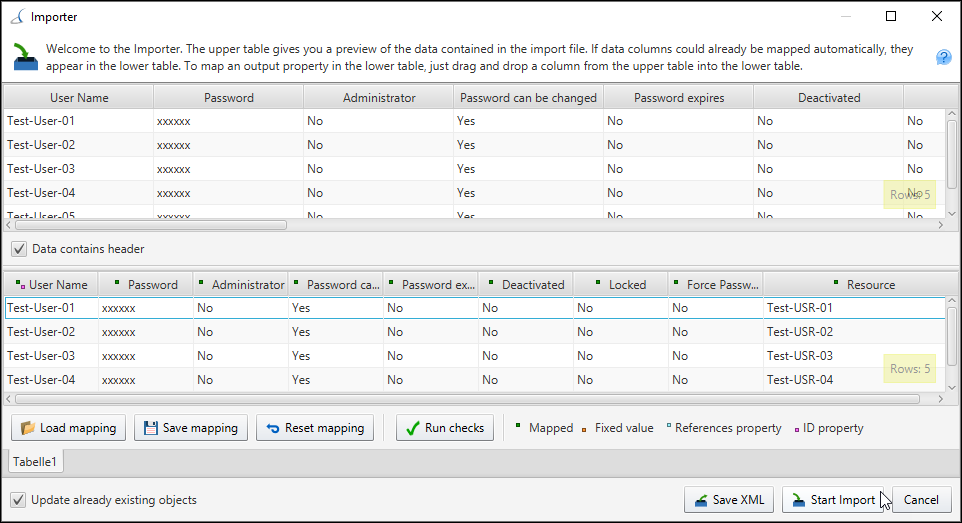Click Locked header in lower table

[621, 285]
